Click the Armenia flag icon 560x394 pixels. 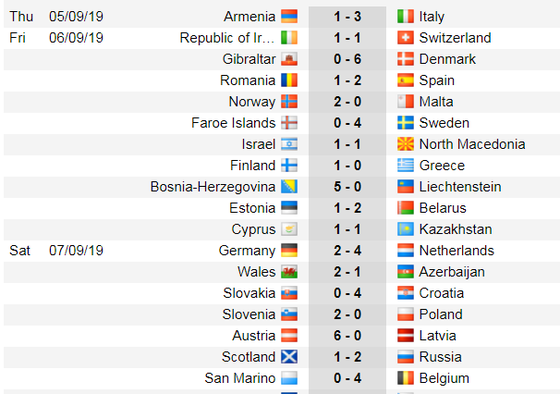tap(289, 16)
